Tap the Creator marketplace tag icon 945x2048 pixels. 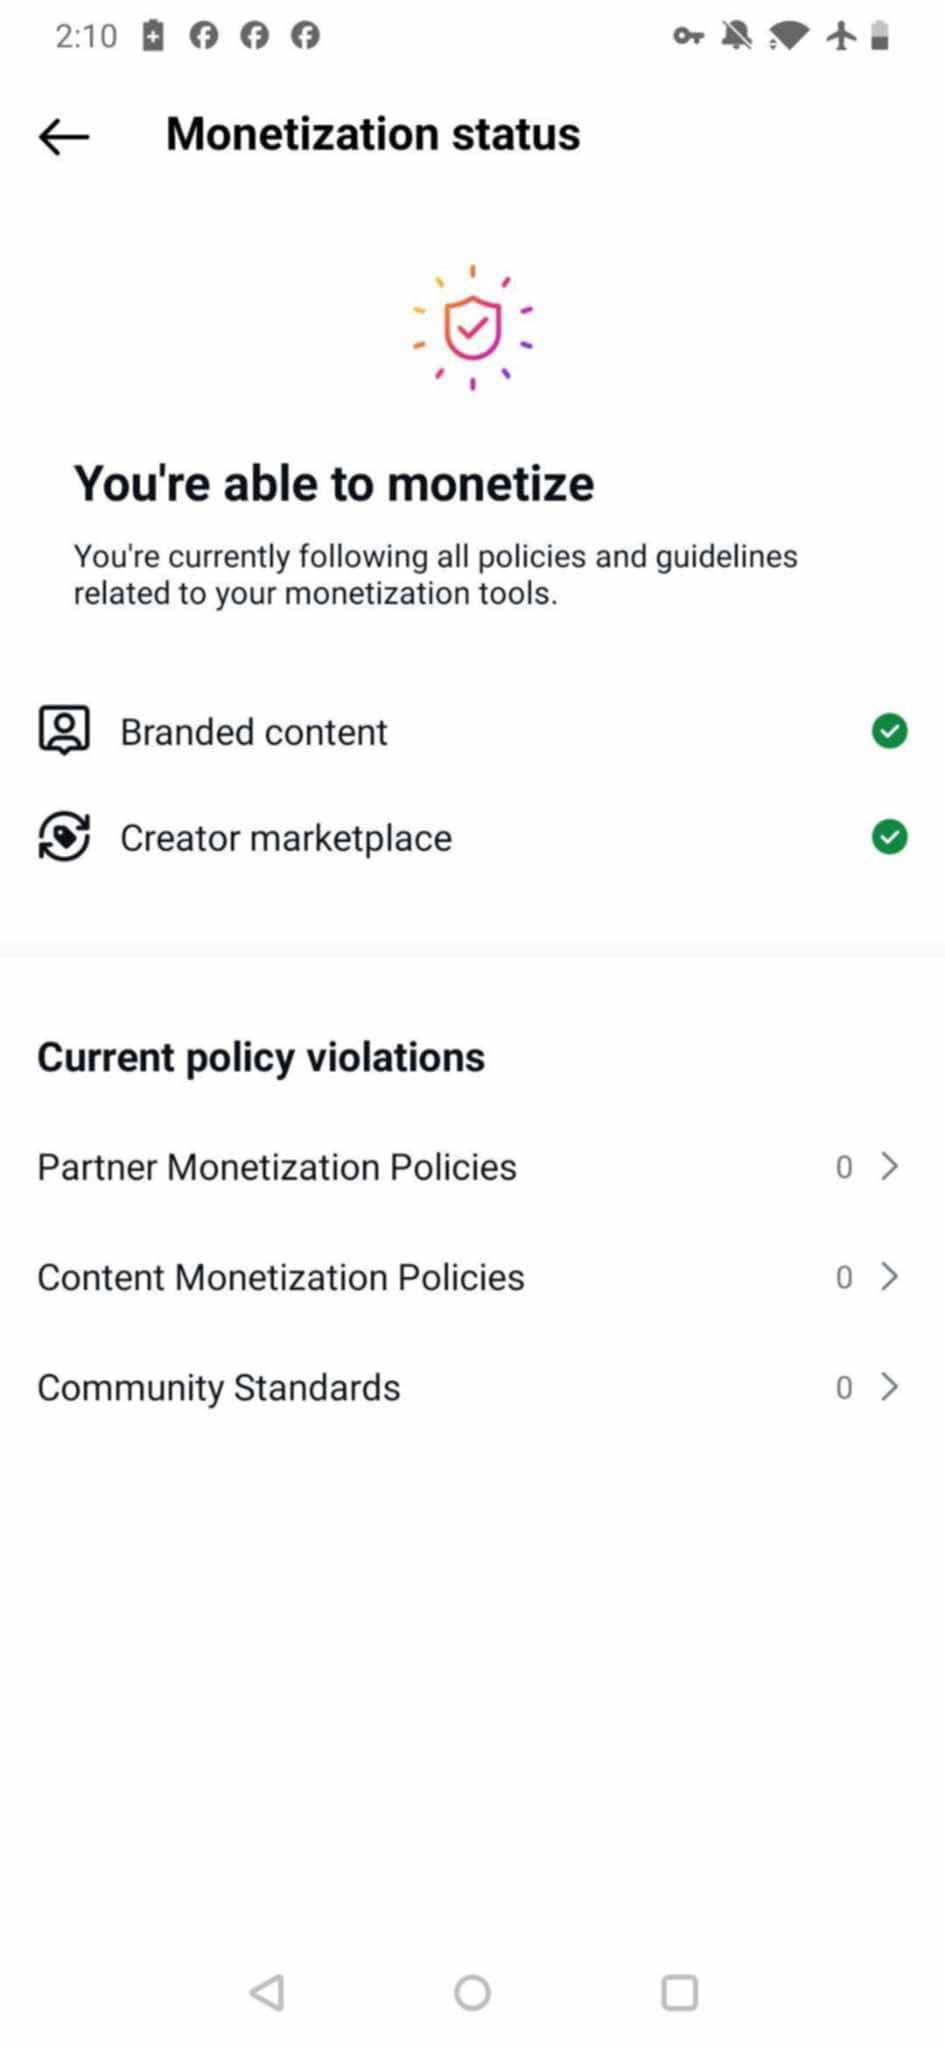[64, 836]
